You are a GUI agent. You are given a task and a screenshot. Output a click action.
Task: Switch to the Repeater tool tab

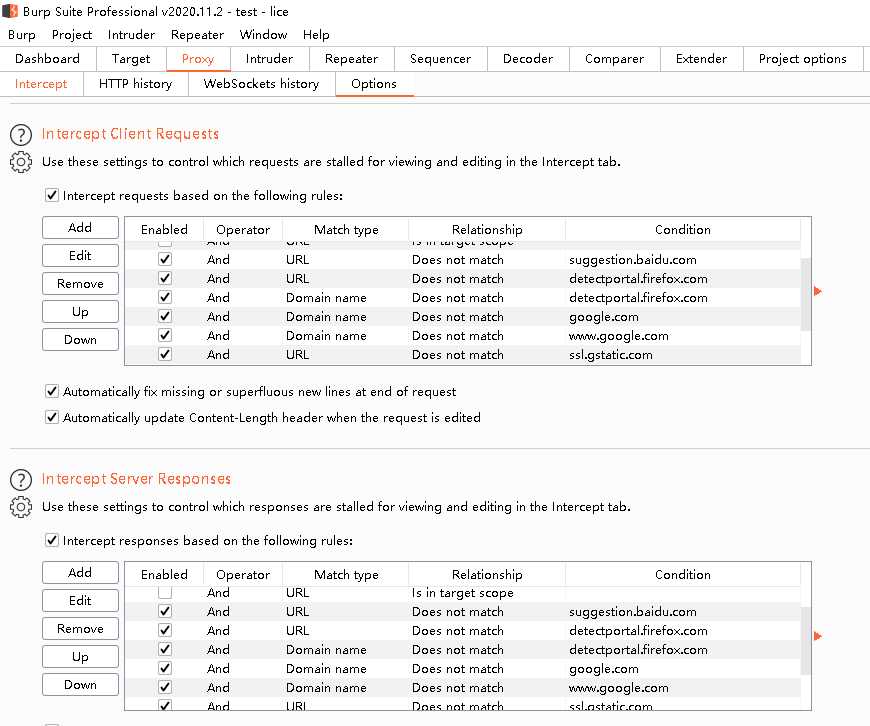coord(351,59)
